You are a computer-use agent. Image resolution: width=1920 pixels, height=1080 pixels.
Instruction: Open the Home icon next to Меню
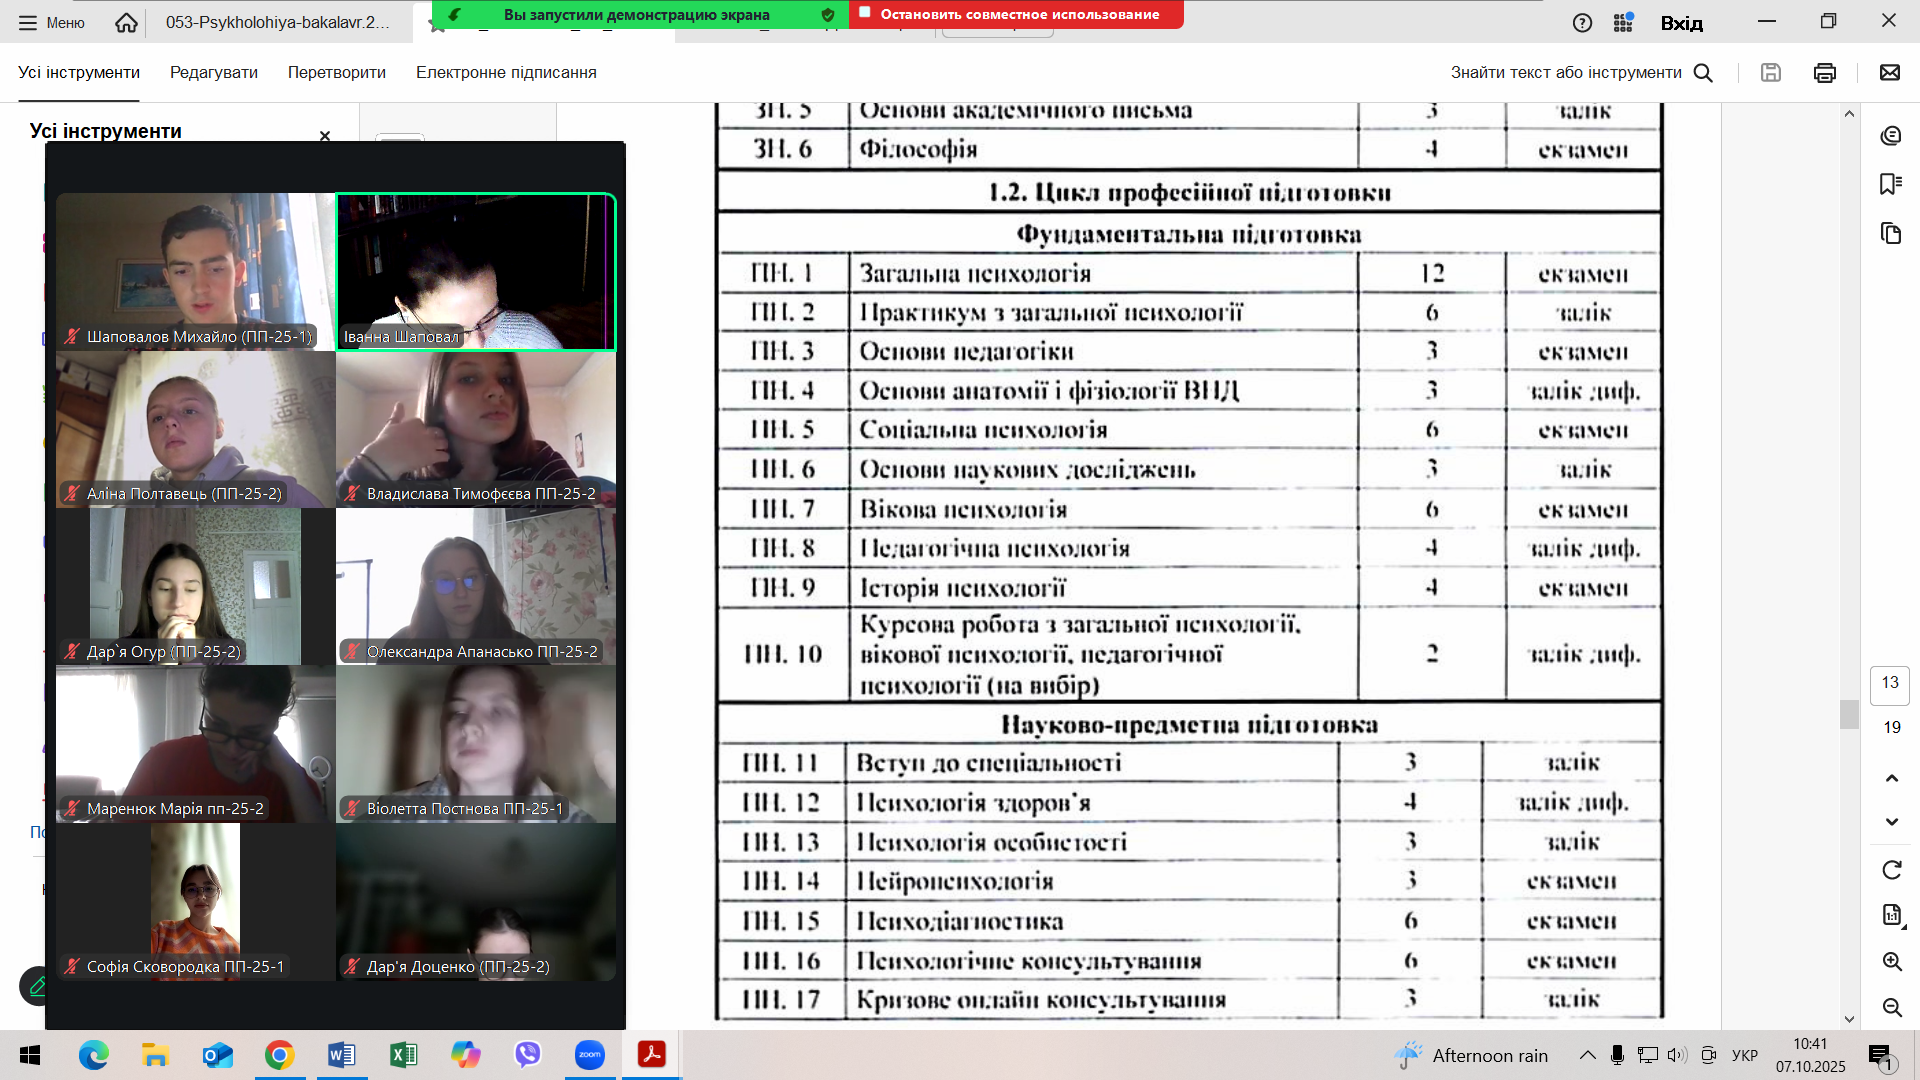(126, 22)
